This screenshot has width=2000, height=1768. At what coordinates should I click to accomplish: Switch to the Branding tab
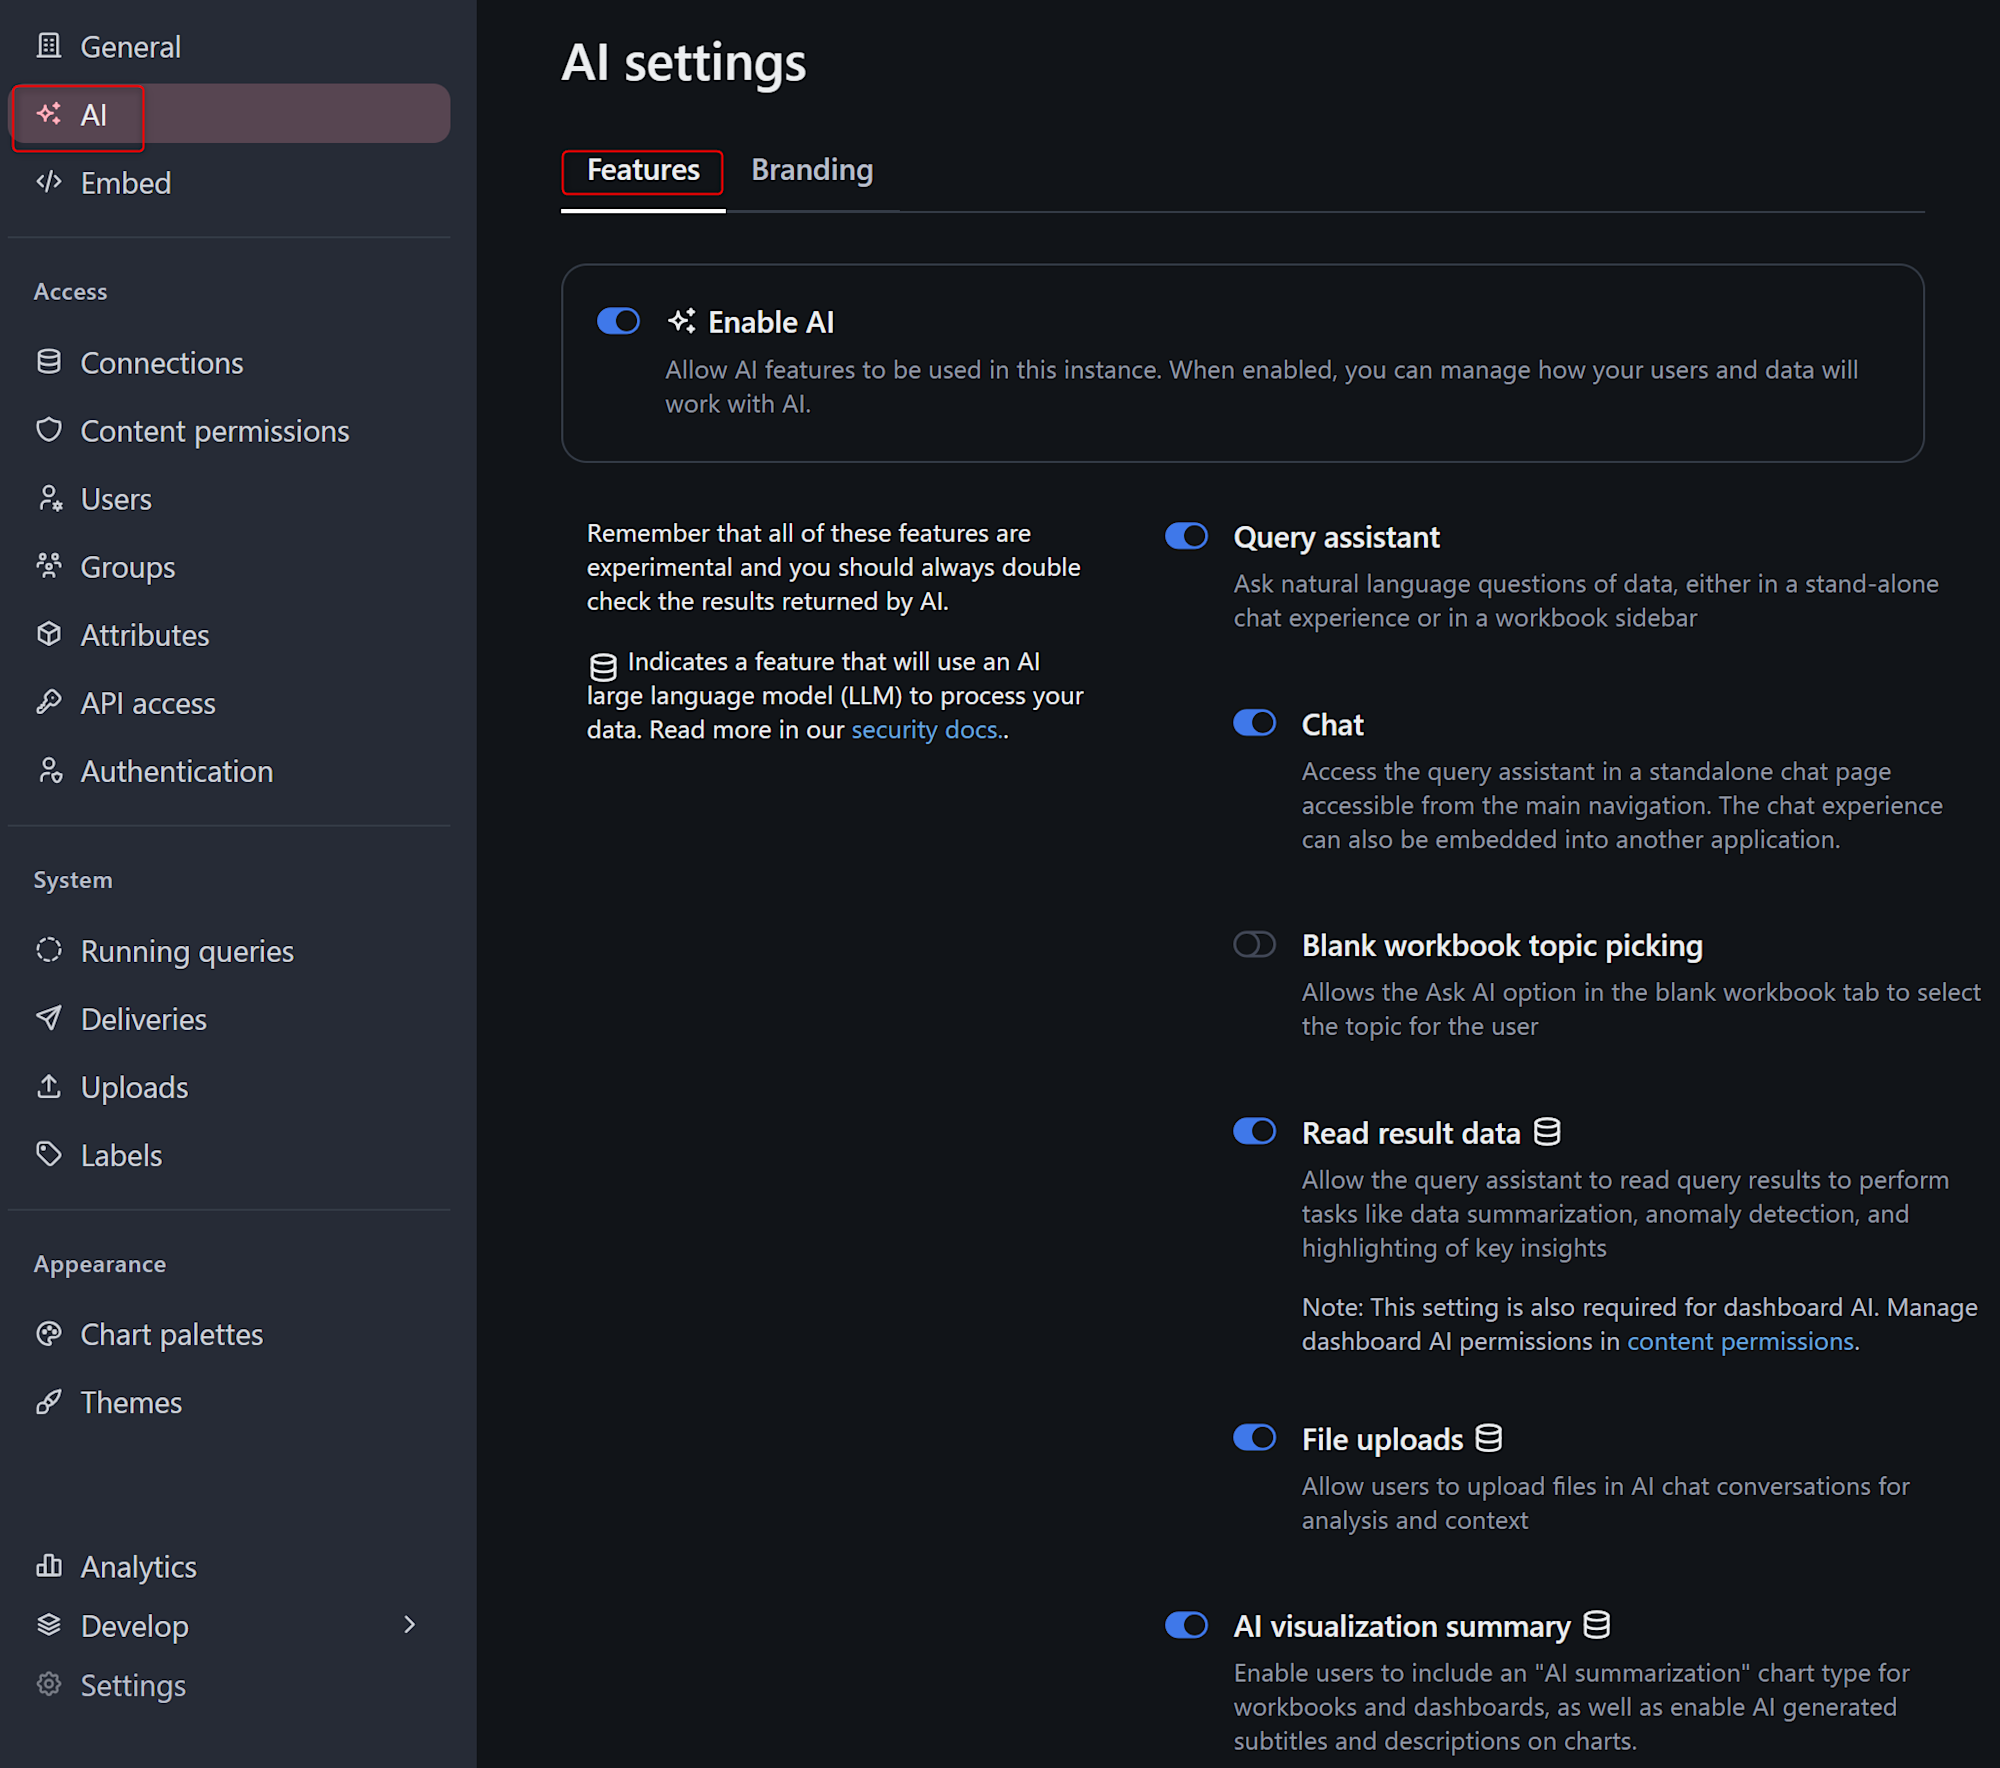pyautogui.click(x=811, y=170)
